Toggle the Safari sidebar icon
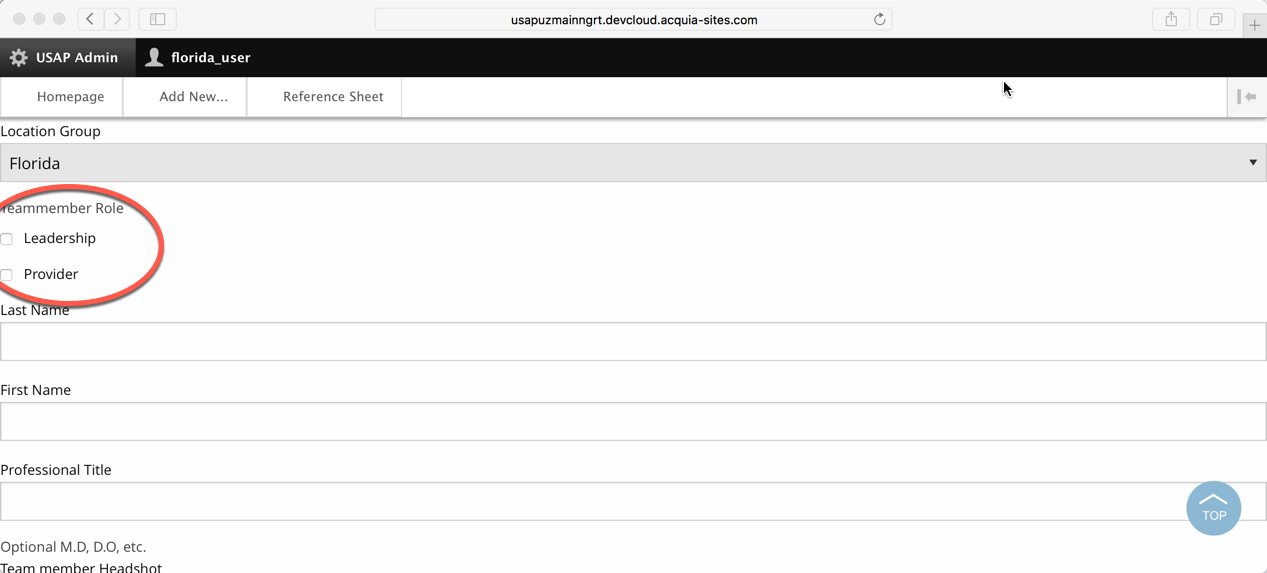The image size is (1267, 573). tap(157, 19)
